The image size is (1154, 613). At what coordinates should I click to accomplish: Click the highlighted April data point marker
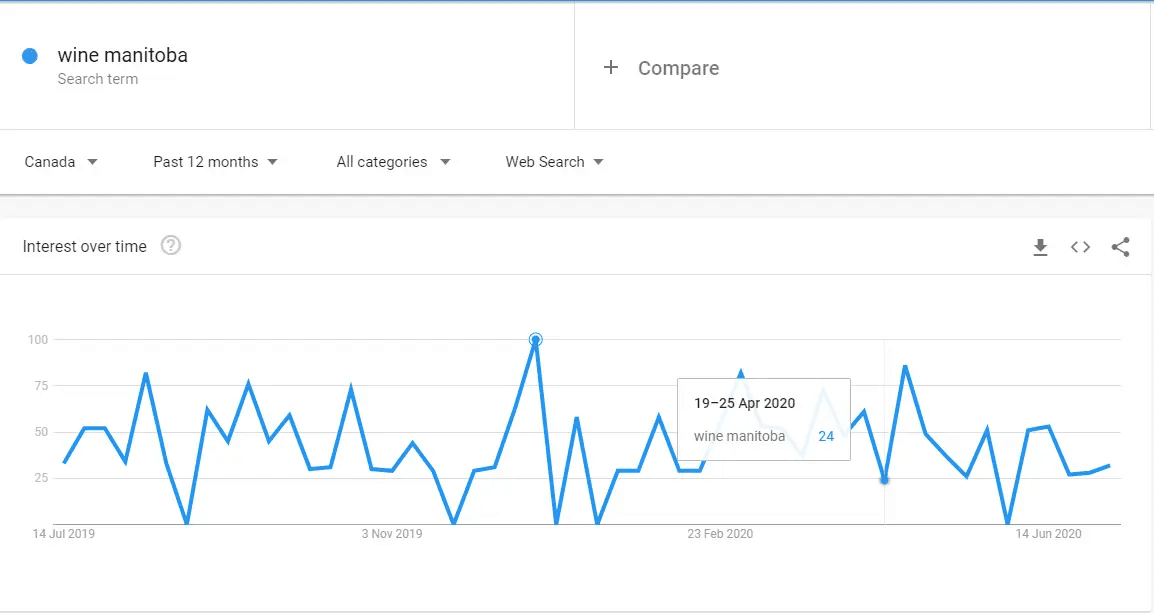pos(884,480)
